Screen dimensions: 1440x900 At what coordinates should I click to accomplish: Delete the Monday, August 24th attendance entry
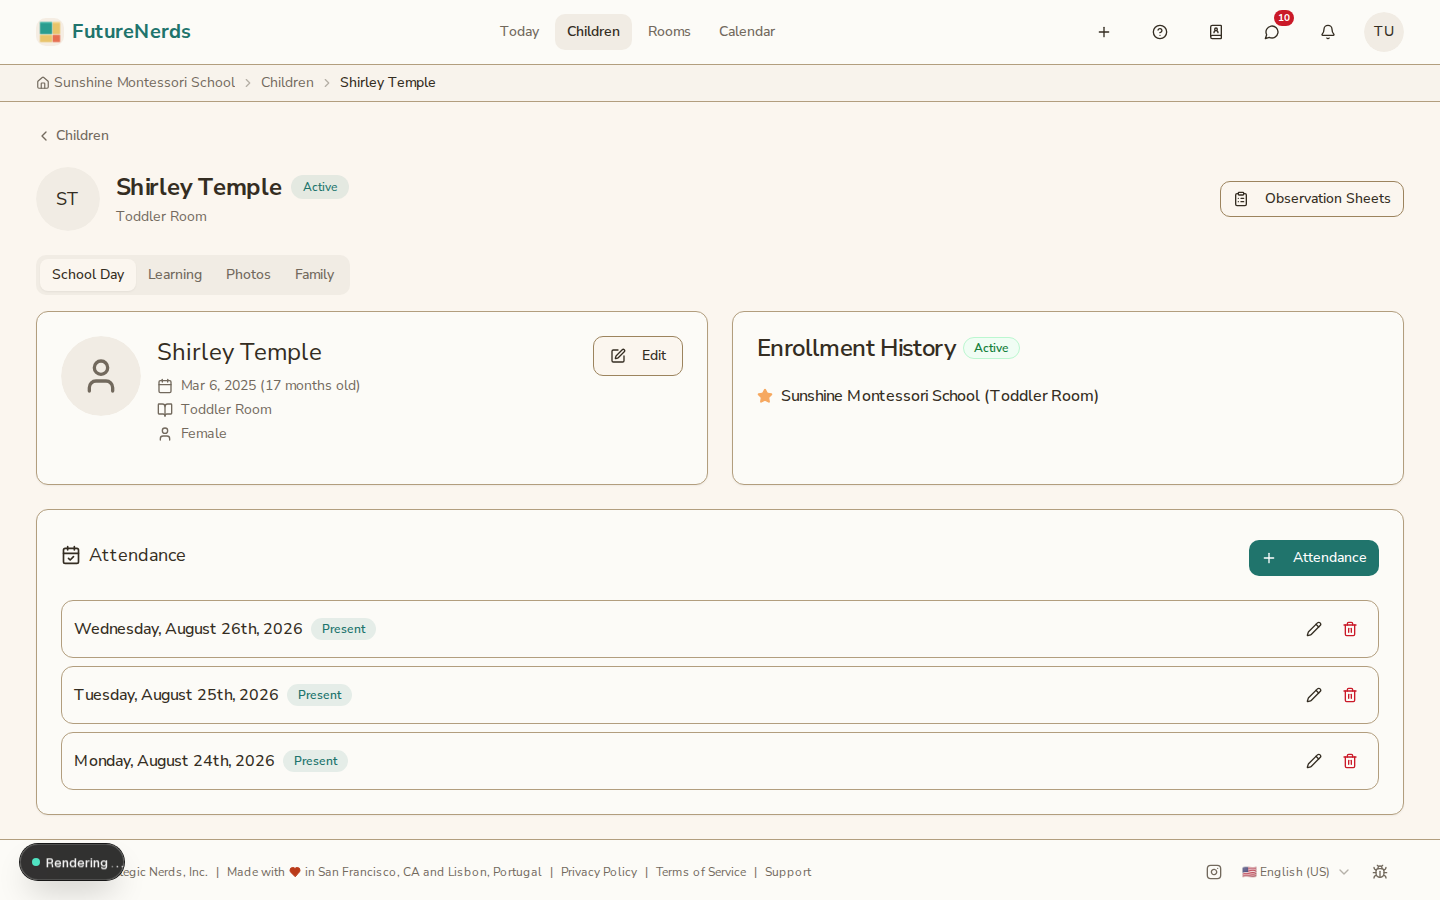point(1350,761)
